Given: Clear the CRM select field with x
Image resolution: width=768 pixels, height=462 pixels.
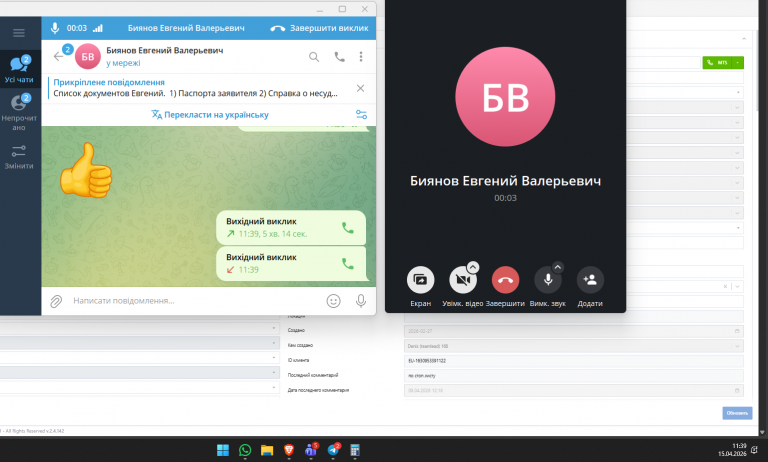Looking at the screenshot, I should click(x=725, y=287).
